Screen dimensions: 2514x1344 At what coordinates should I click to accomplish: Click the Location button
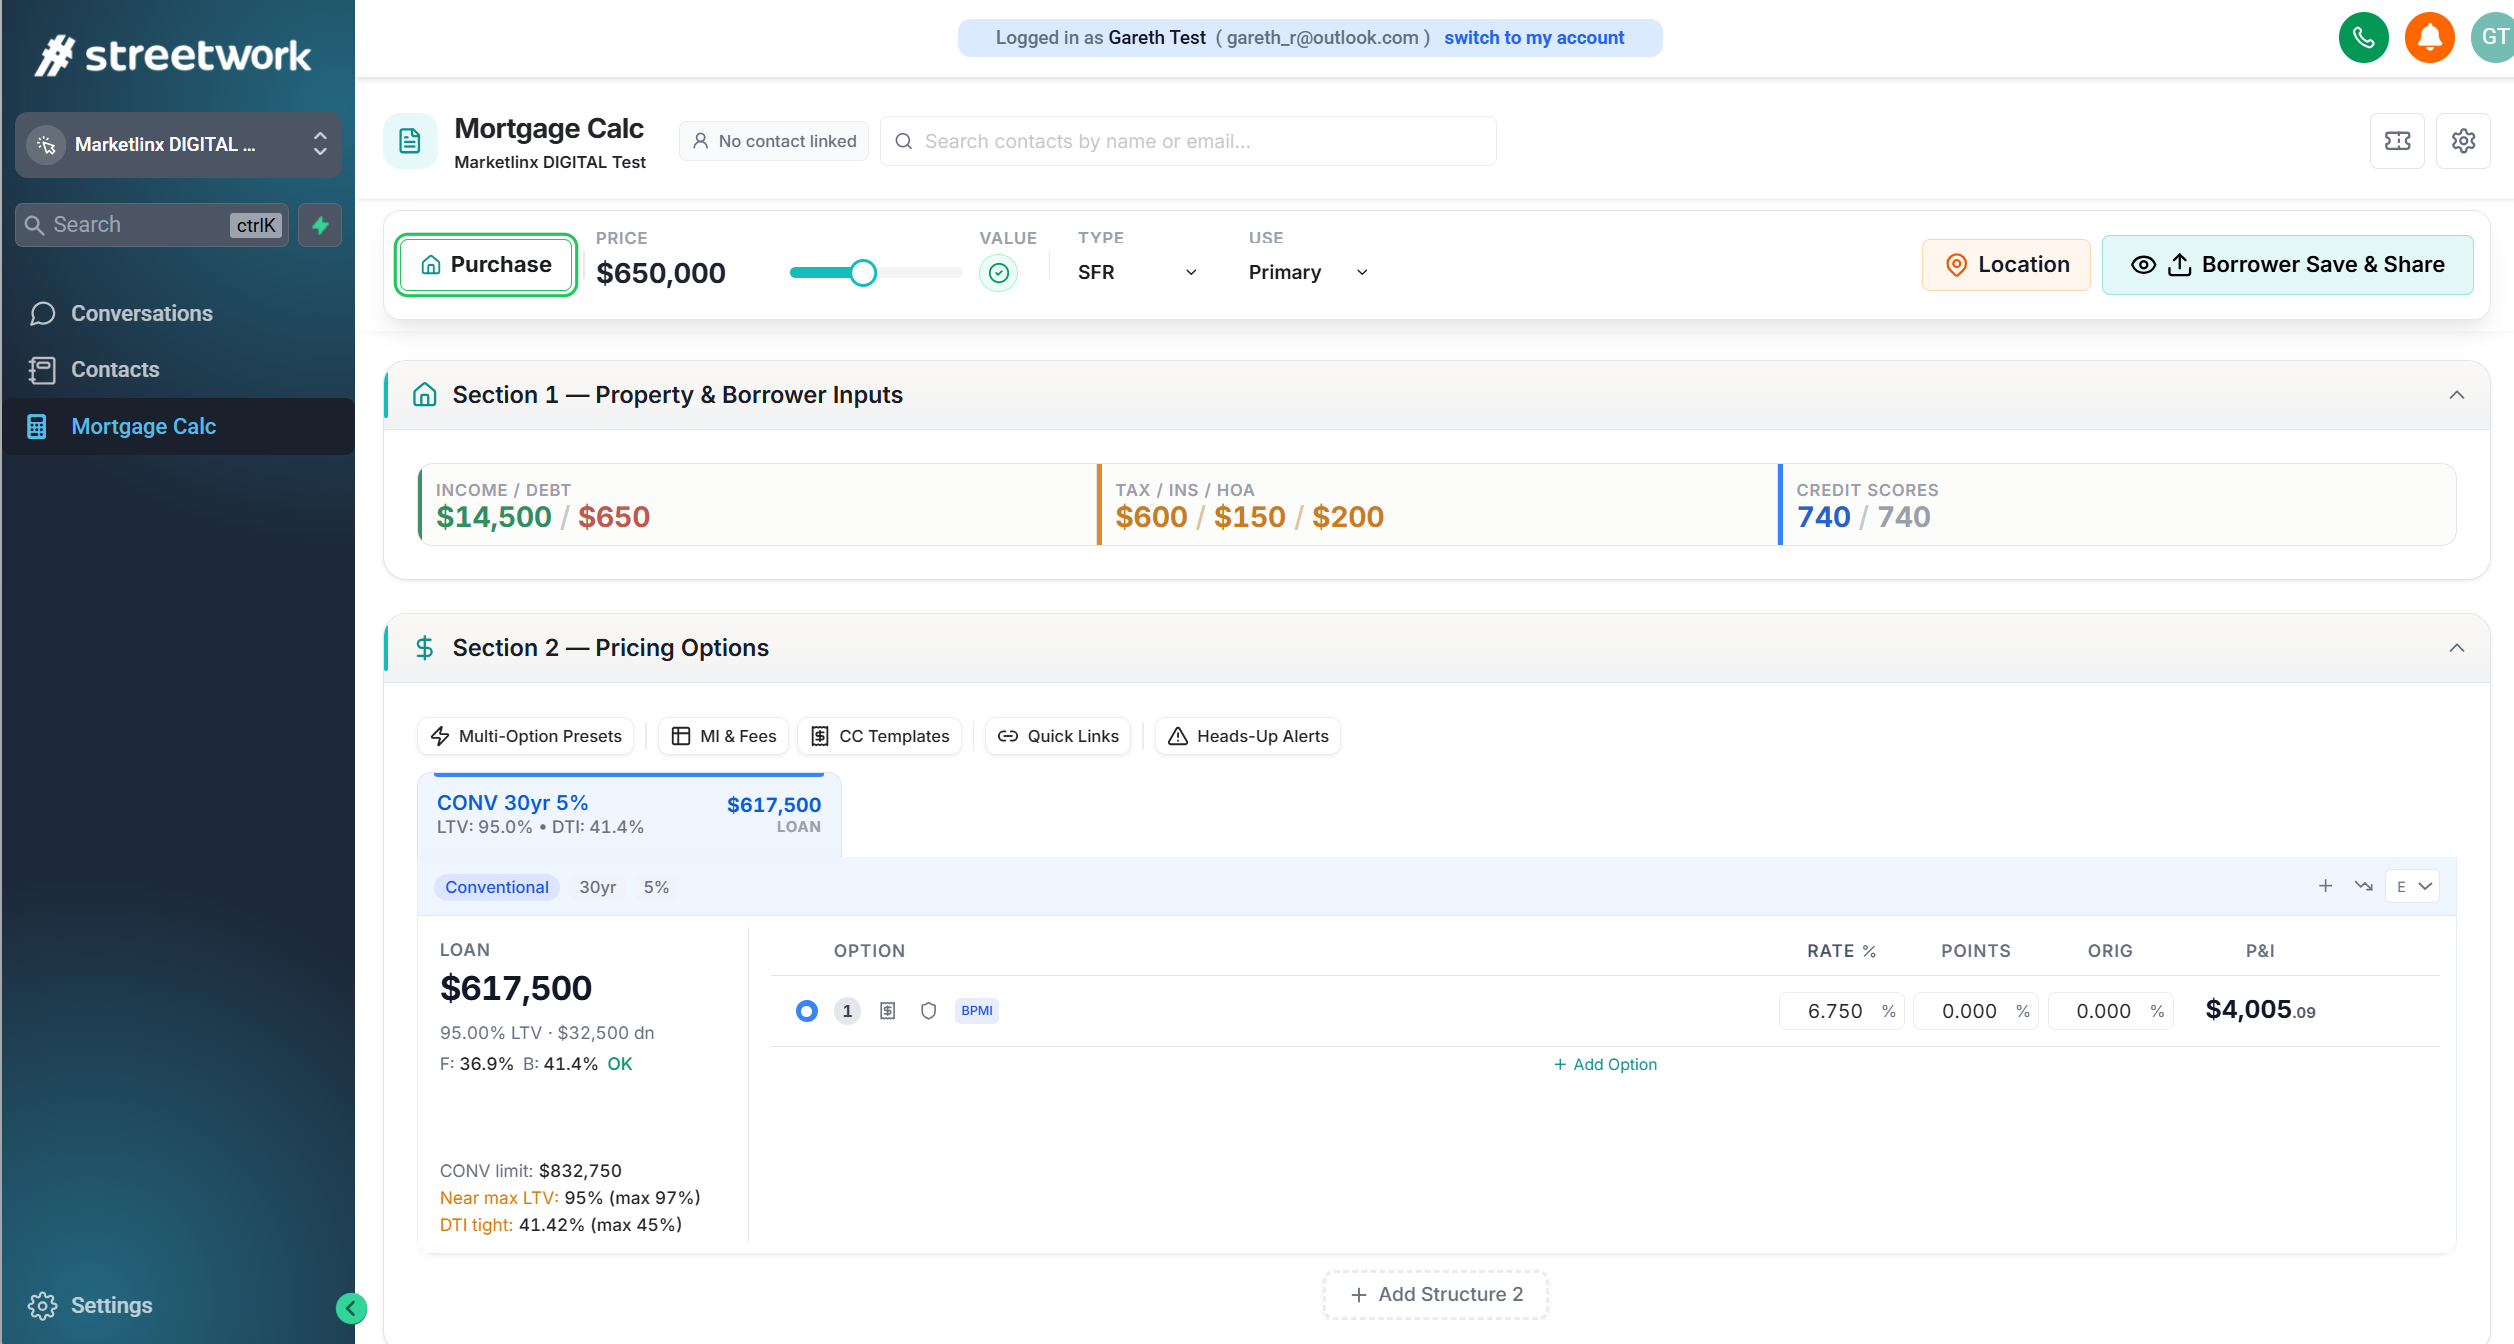point(2006,265)
